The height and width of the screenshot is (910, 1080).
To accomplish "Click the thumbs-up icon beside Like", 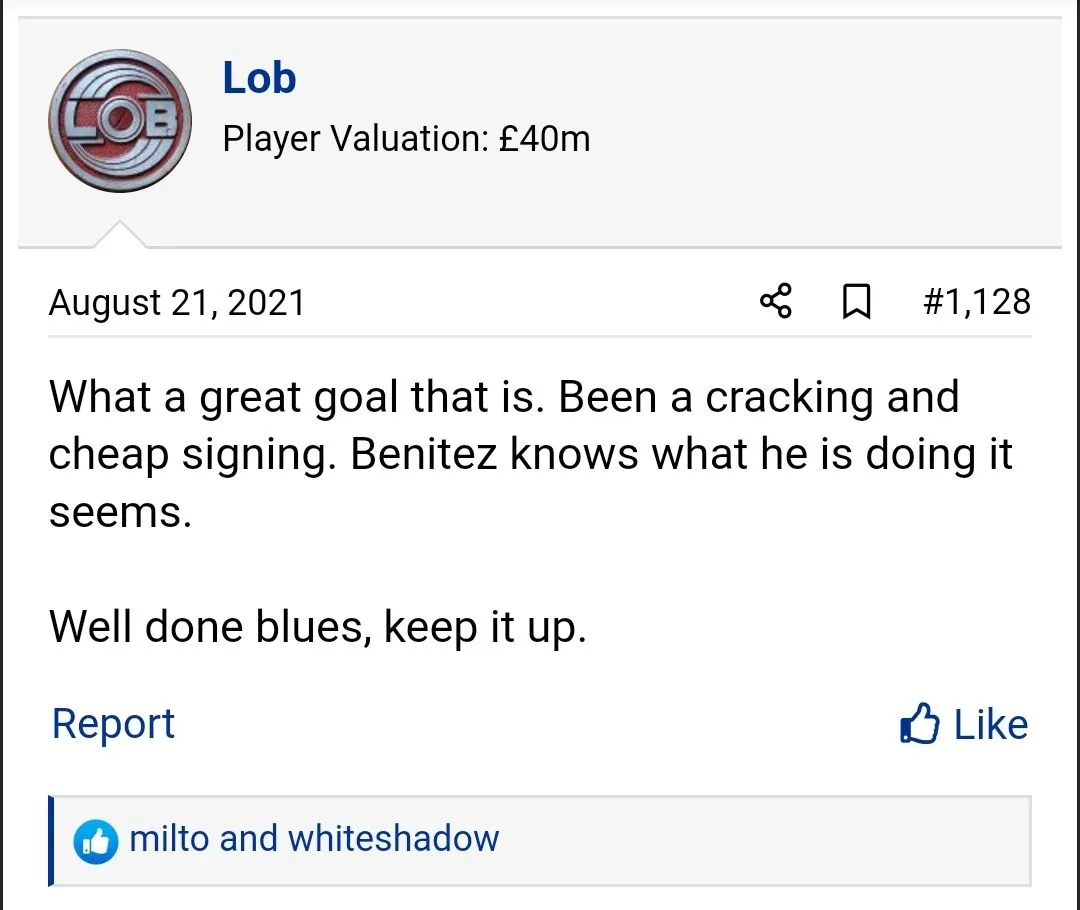I will [x=919, y=724].
